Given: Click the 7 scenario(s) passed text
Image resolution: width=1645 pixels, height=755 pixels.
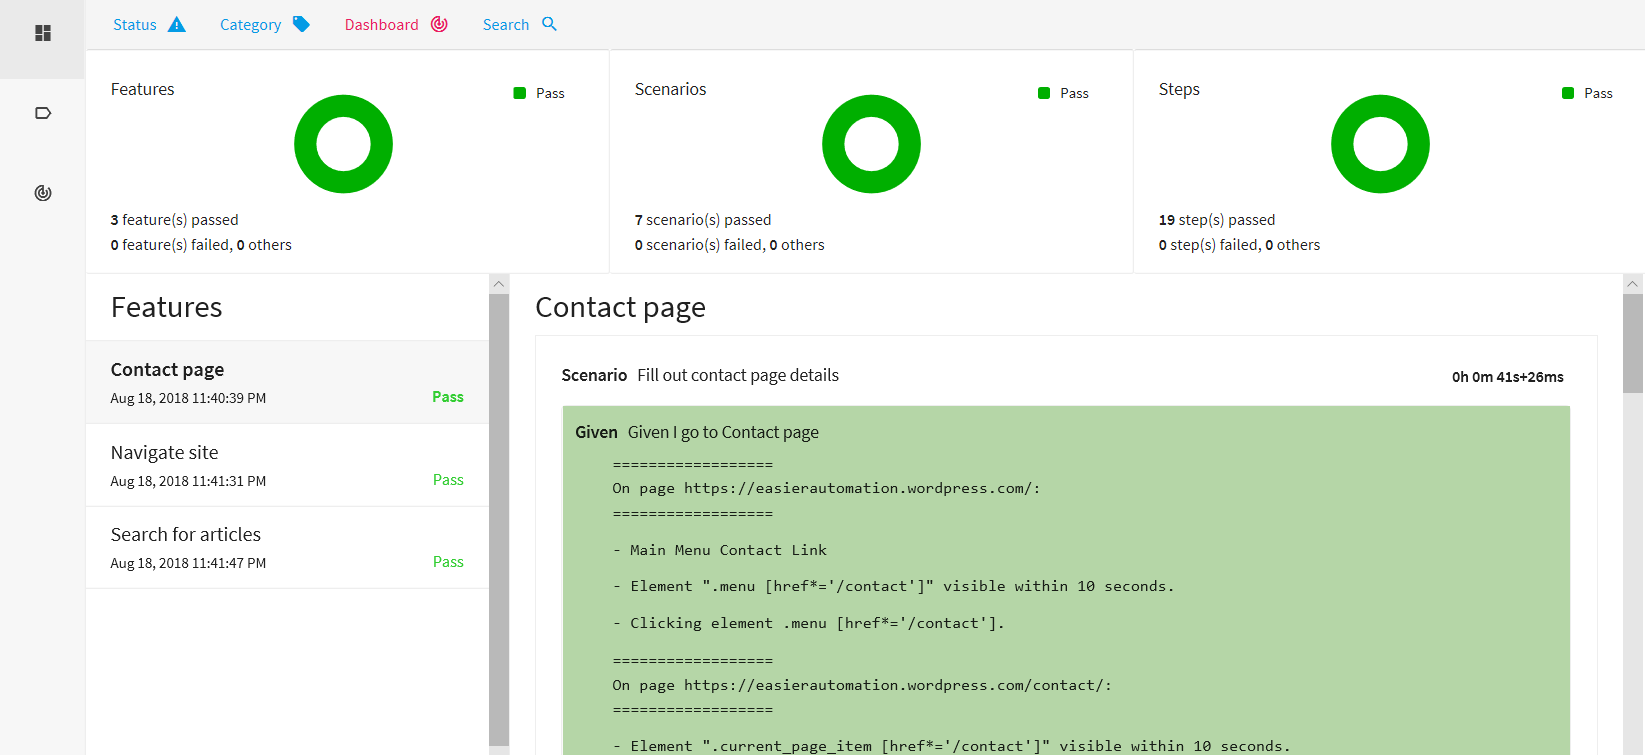Looking at the screenshot, I should click(x=703, y=220).
